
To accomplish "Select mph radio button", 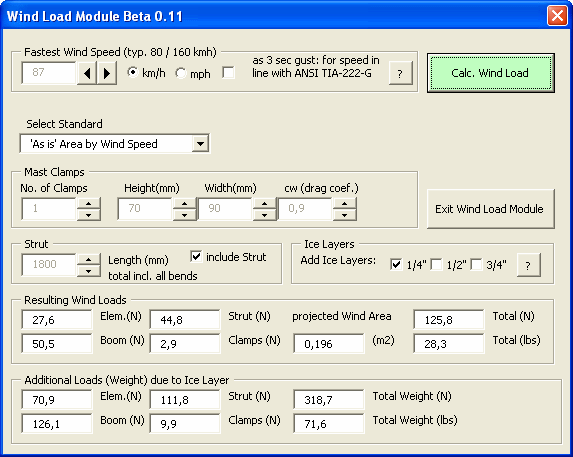I will point(180,73).
